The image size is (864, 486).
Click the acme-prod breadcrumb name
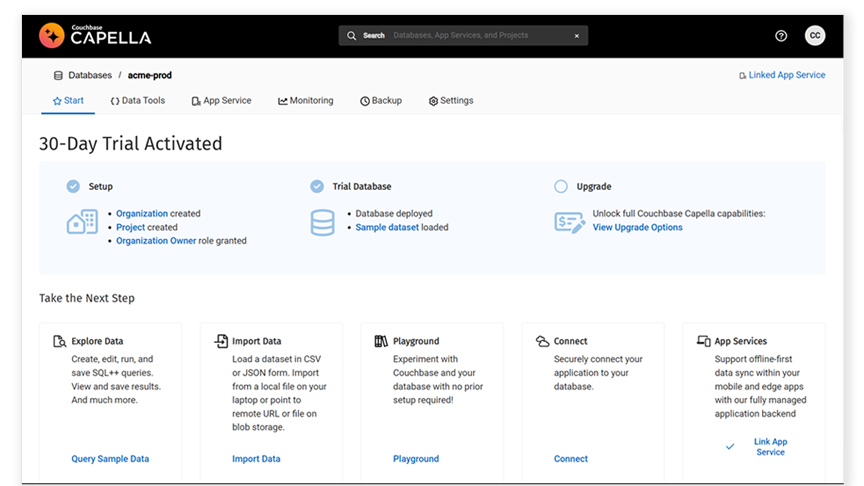point(149,75)
